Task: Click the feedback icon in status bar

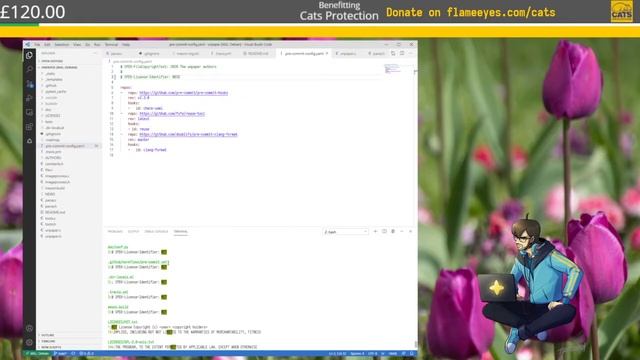Action: 403,353
